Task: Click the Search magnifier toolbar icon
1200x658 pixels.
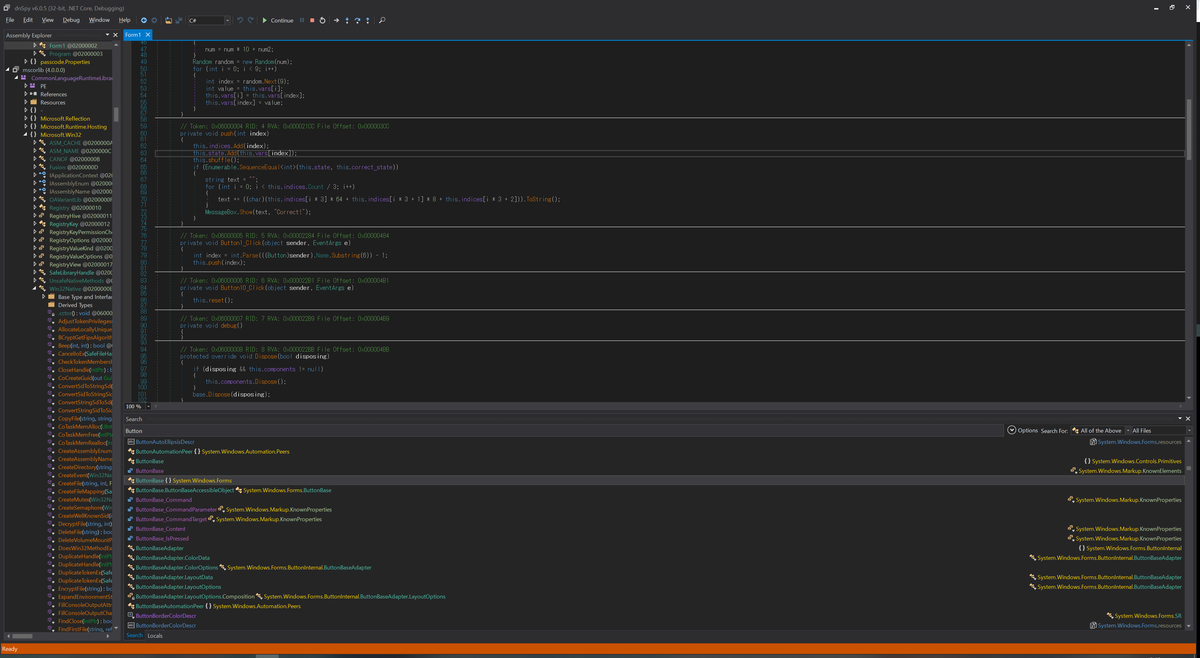Action: [x=382, y=20]
